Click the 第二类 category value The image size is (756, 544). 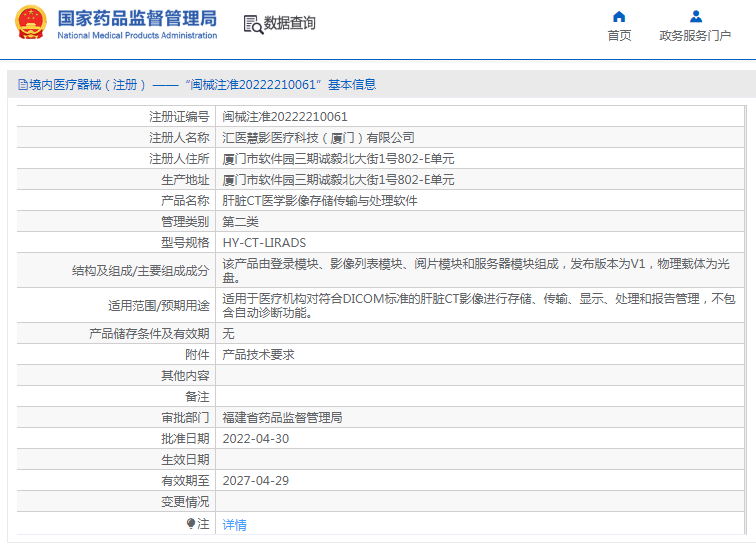tap(240, 222)
